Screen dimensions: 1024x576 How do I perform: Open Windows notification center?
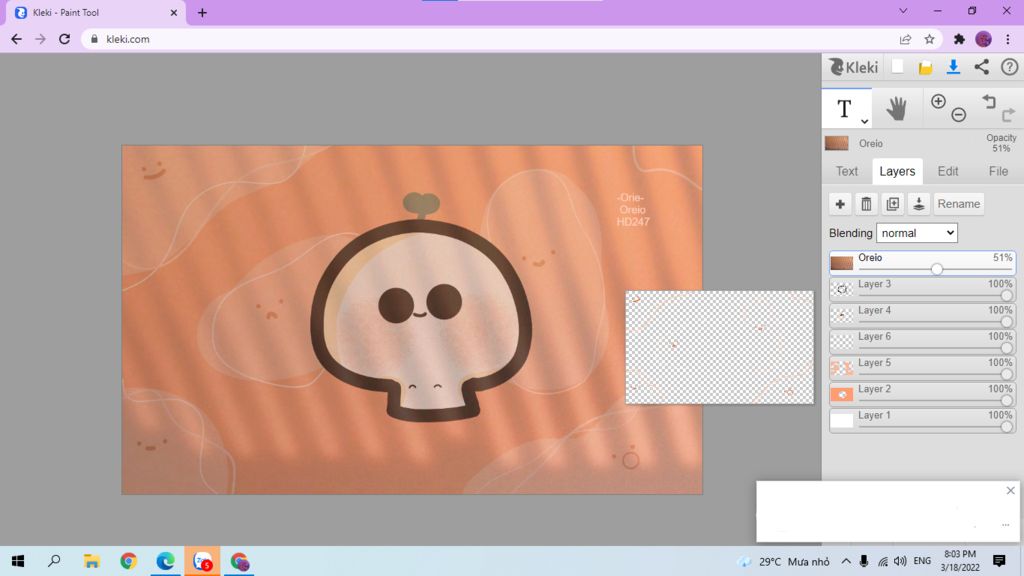999,560
